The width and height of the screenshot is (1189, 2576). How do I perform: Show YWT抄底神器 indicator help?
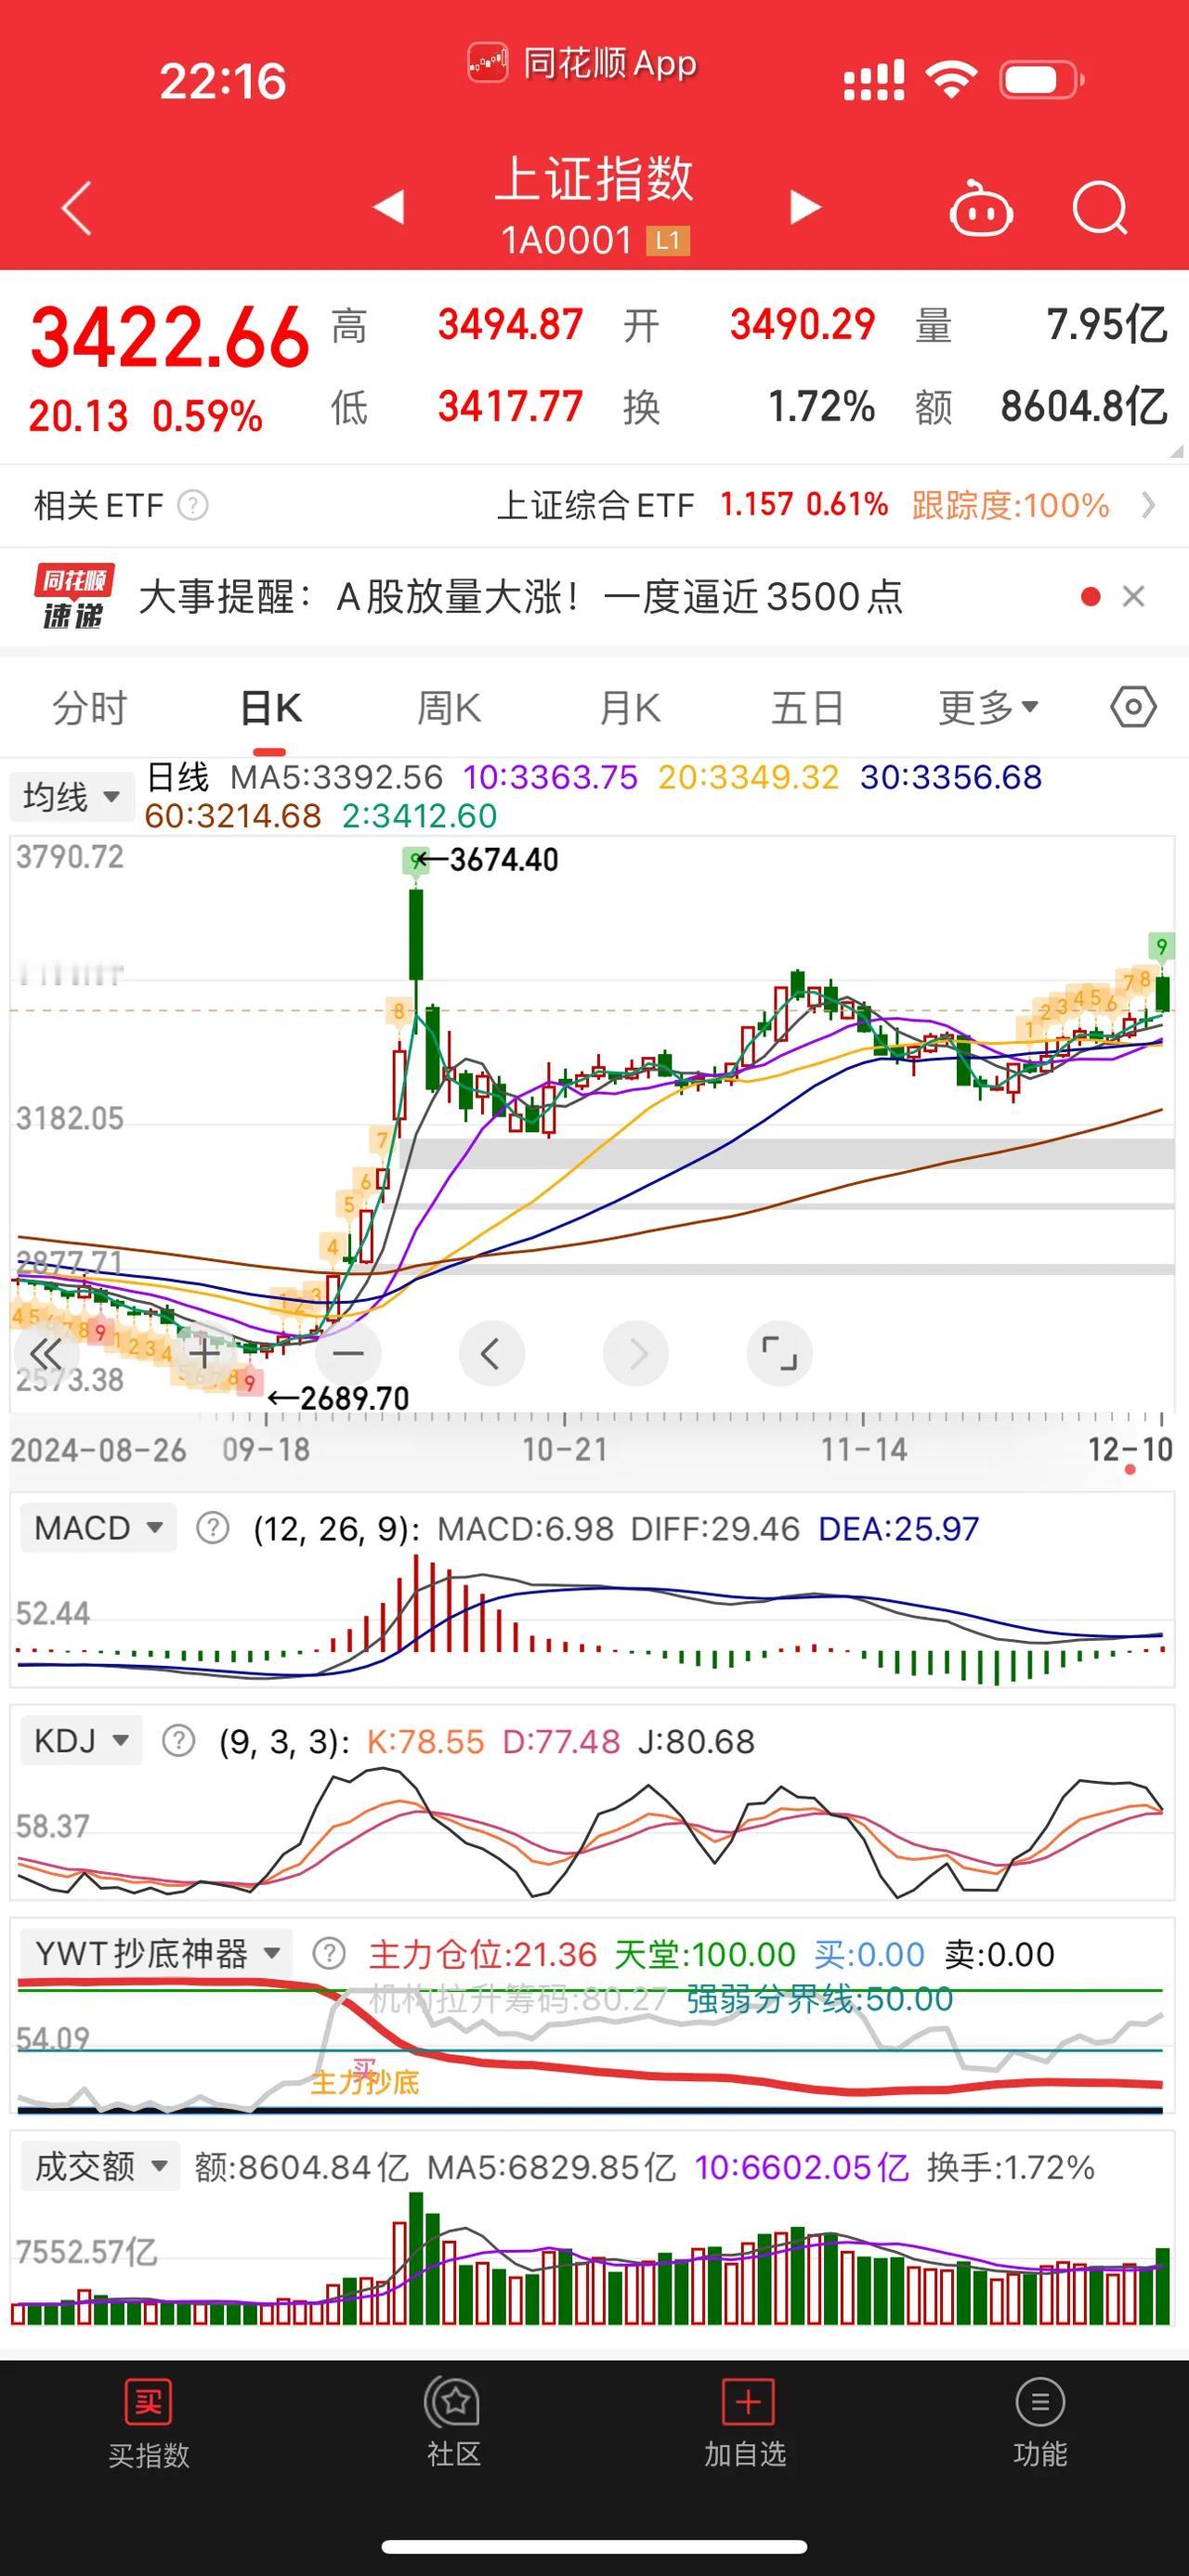tap(329, 1954)
